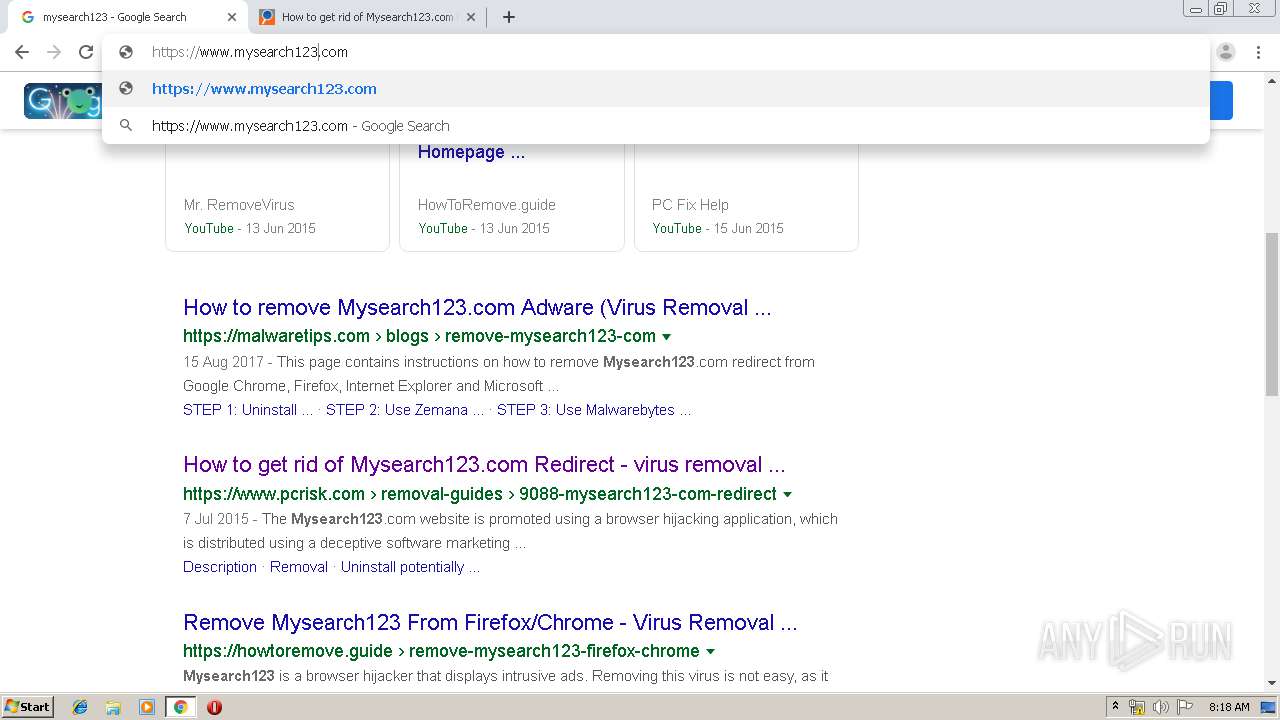Choose the https://www.mysearch123.com autocomplete suggestion
1280x720 pixels.
(x=655, y=89)
